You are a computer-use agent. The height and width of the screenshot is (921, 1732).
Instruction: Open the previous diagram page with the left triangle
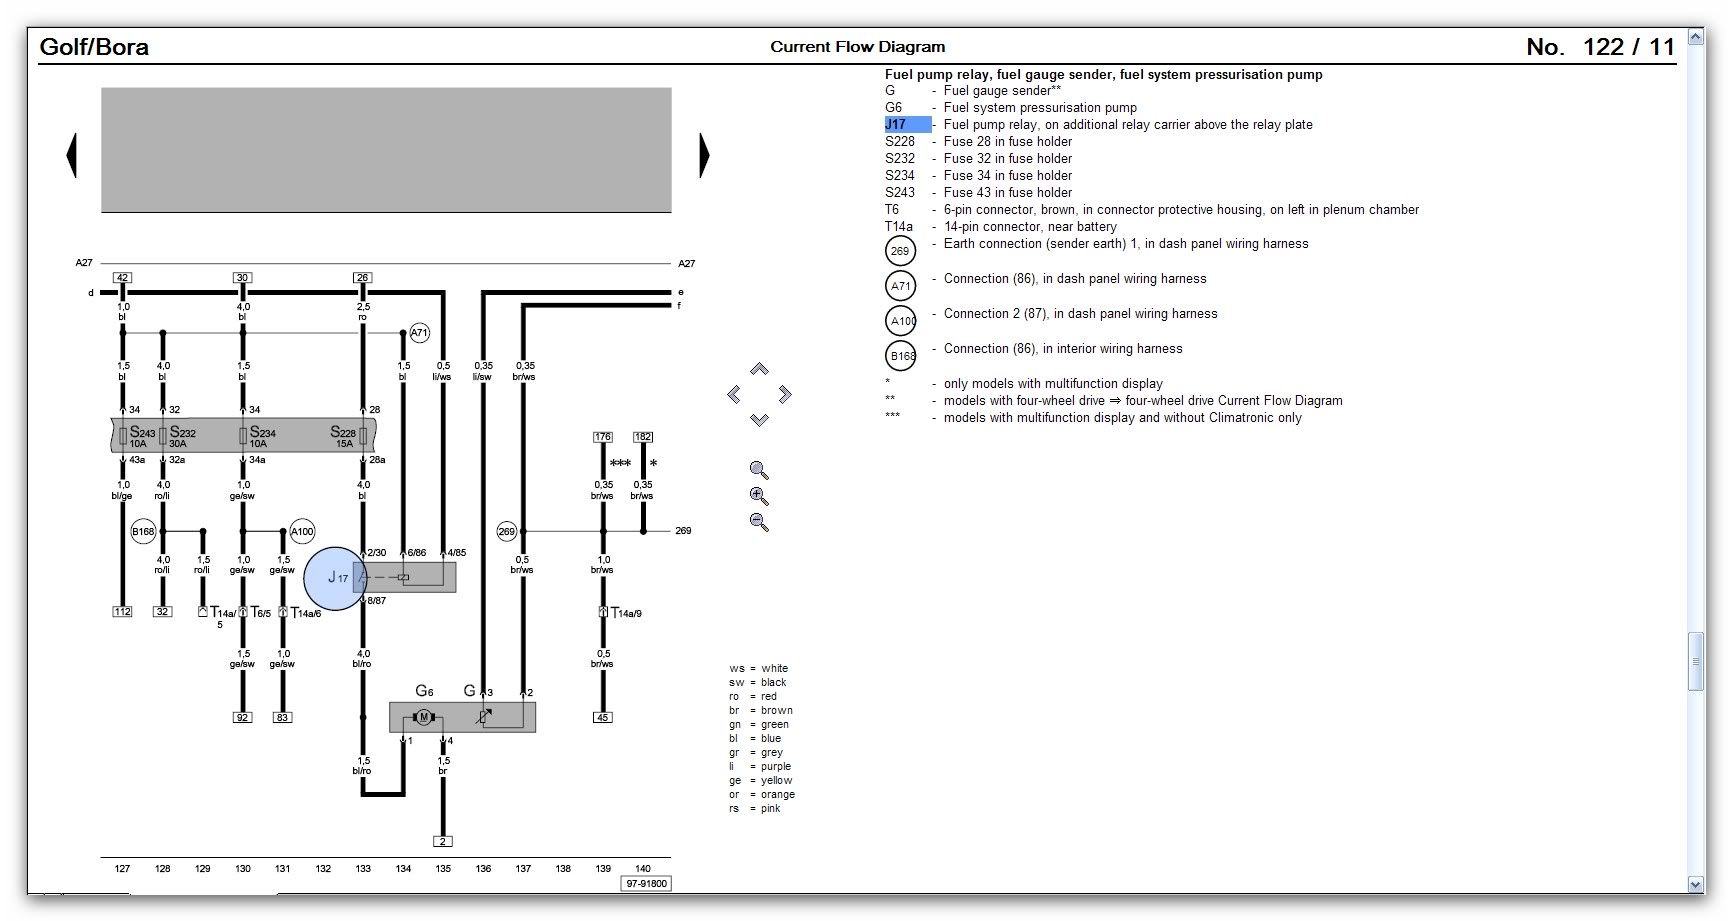(x=73, y=153)
